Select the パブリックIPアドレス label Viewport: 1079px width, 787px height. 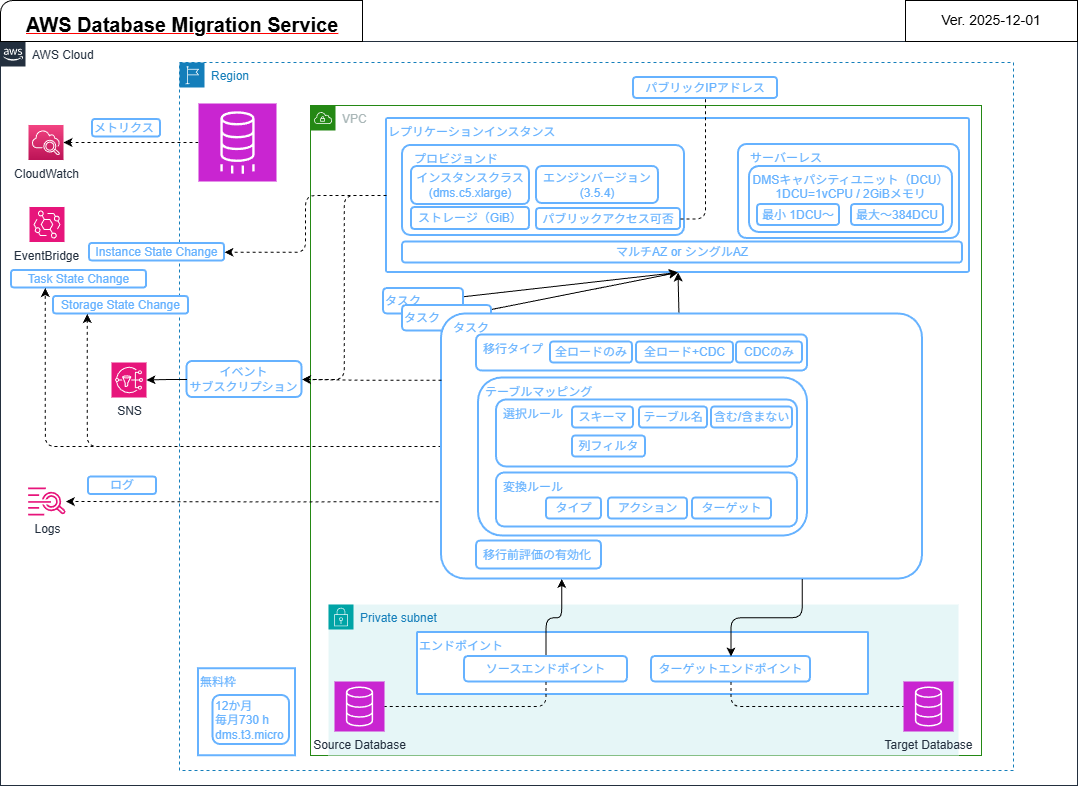705,88
